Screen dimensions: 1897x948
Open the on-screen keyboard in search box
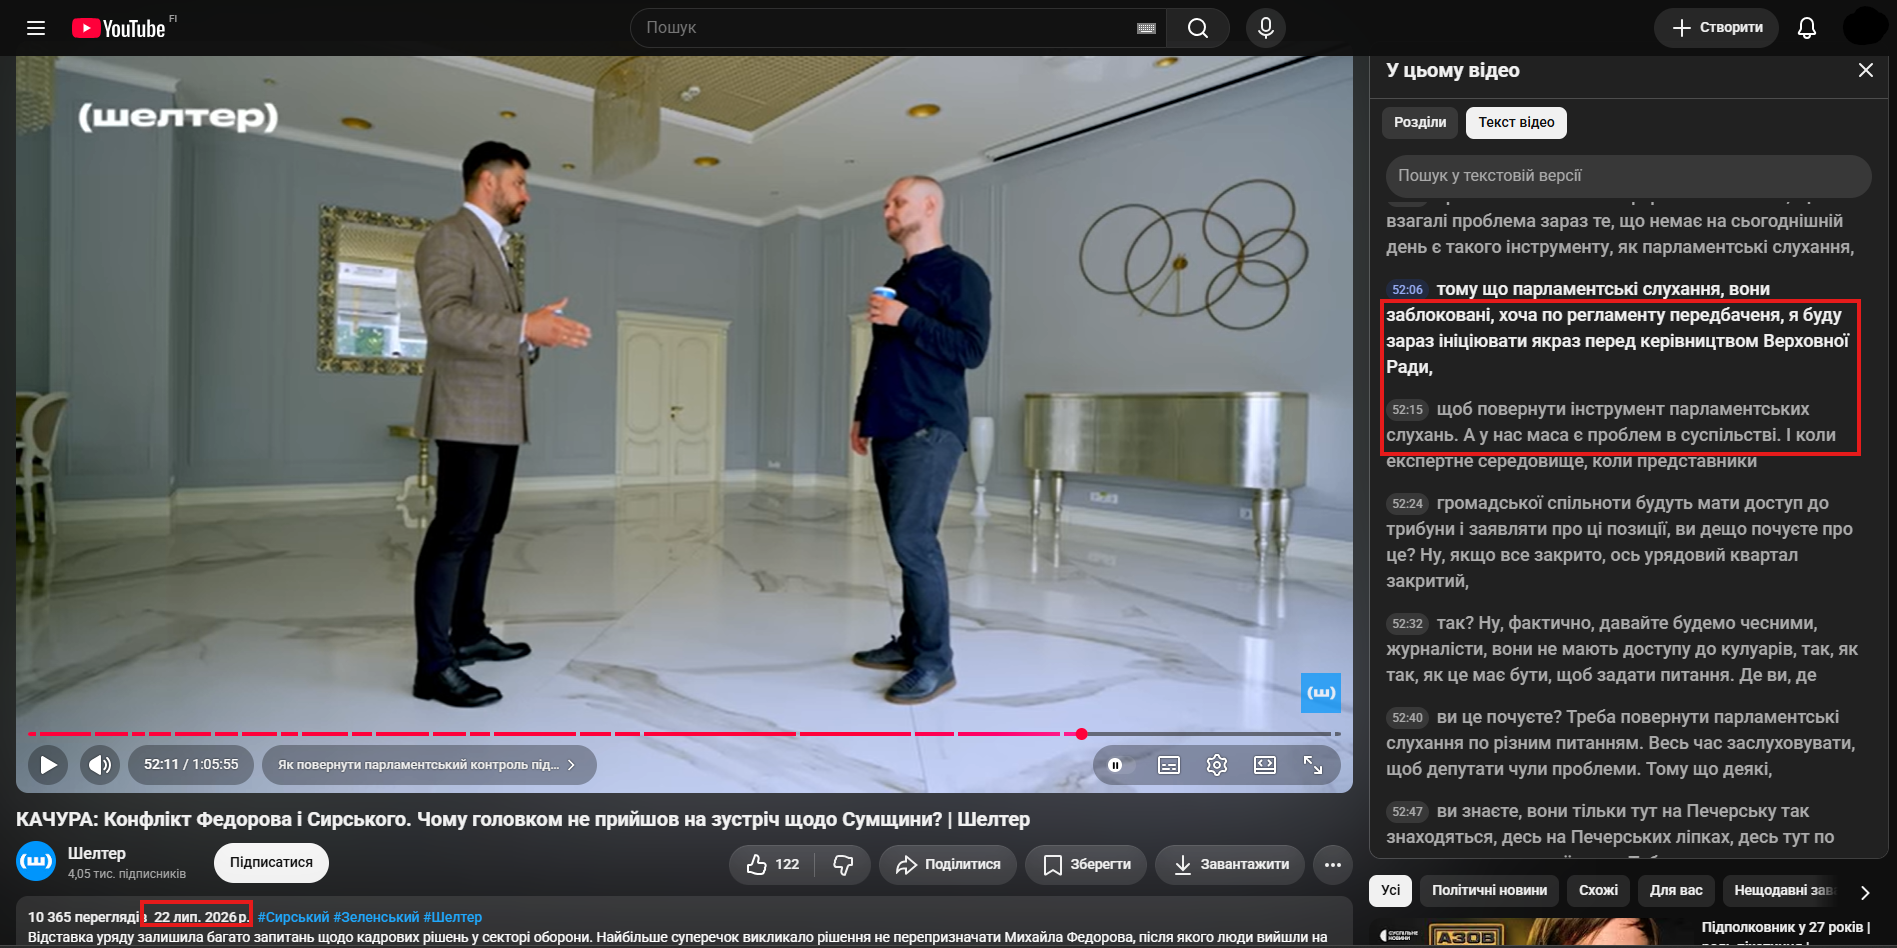(x=1146, y=28)
